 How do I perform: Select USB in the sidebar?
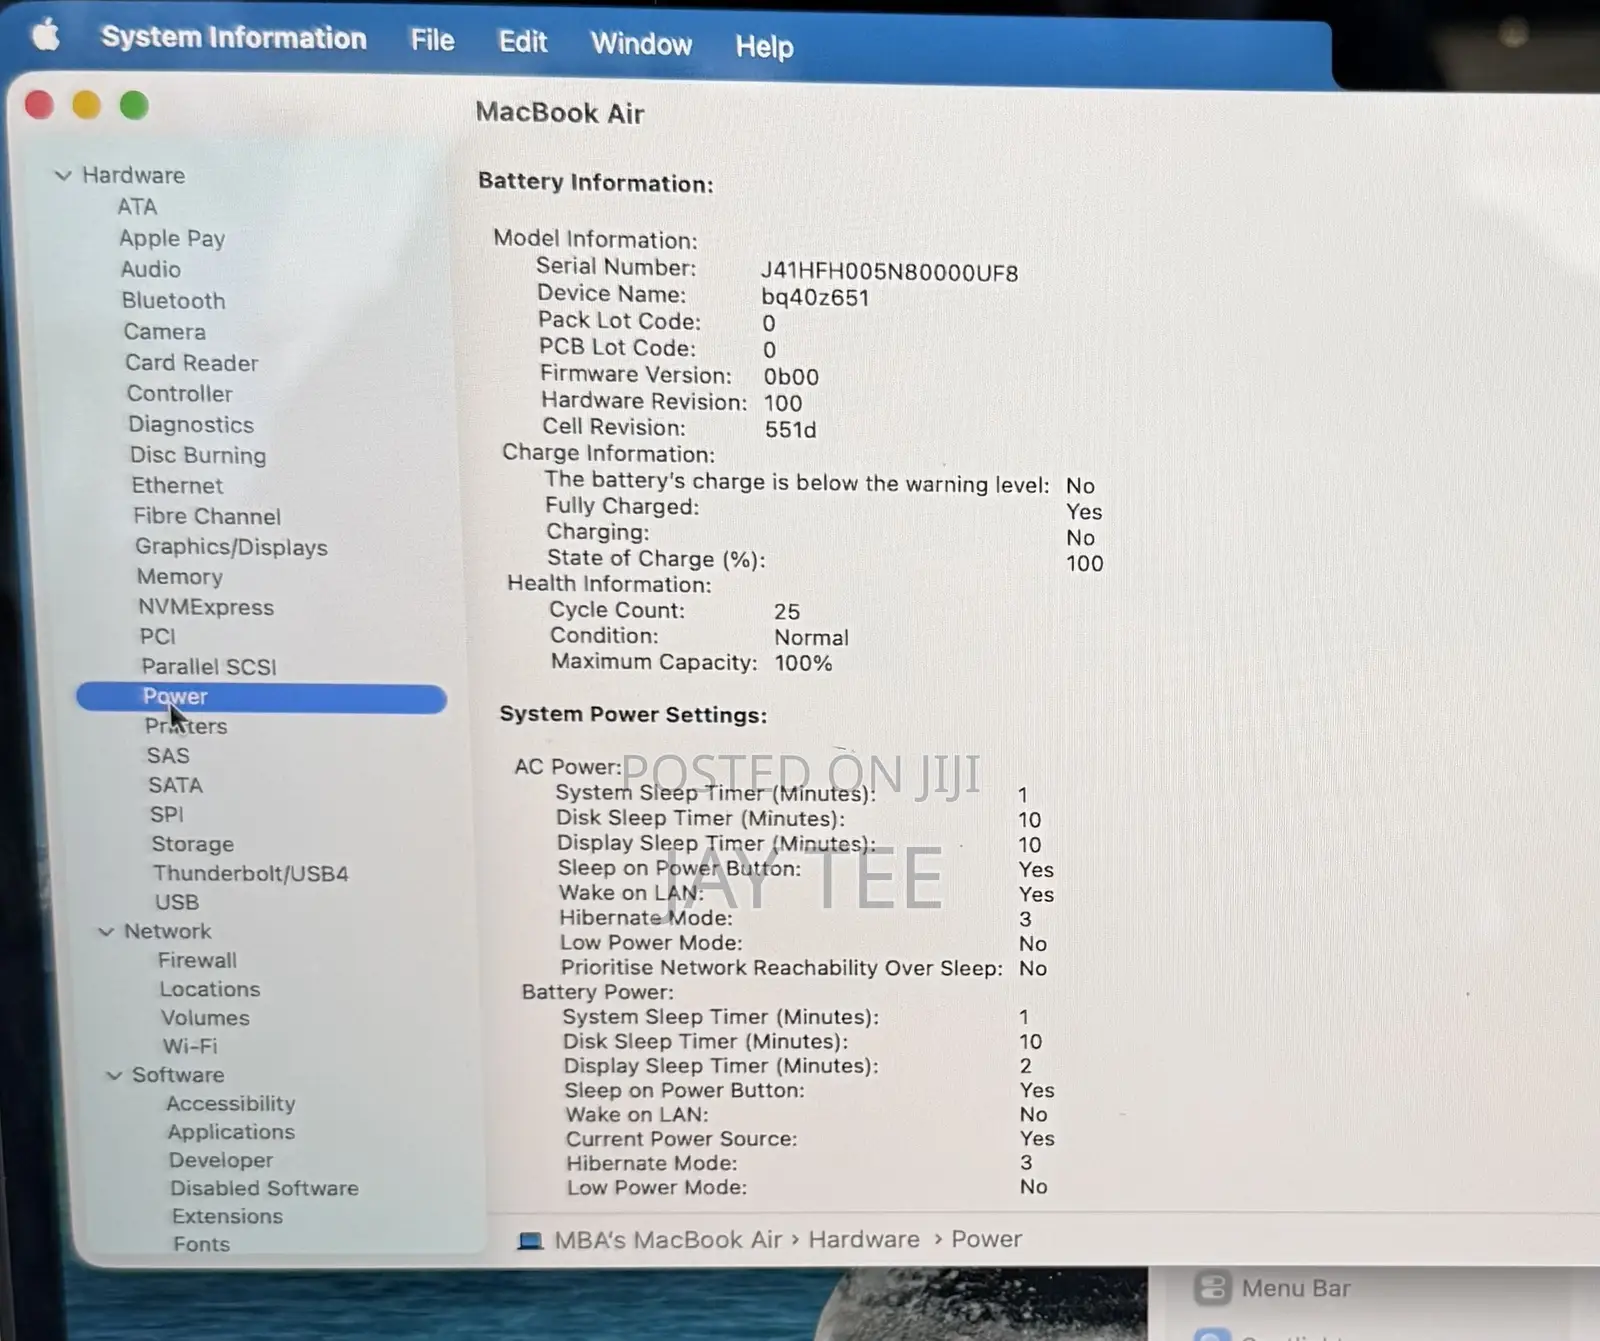(x=177, y=902)
